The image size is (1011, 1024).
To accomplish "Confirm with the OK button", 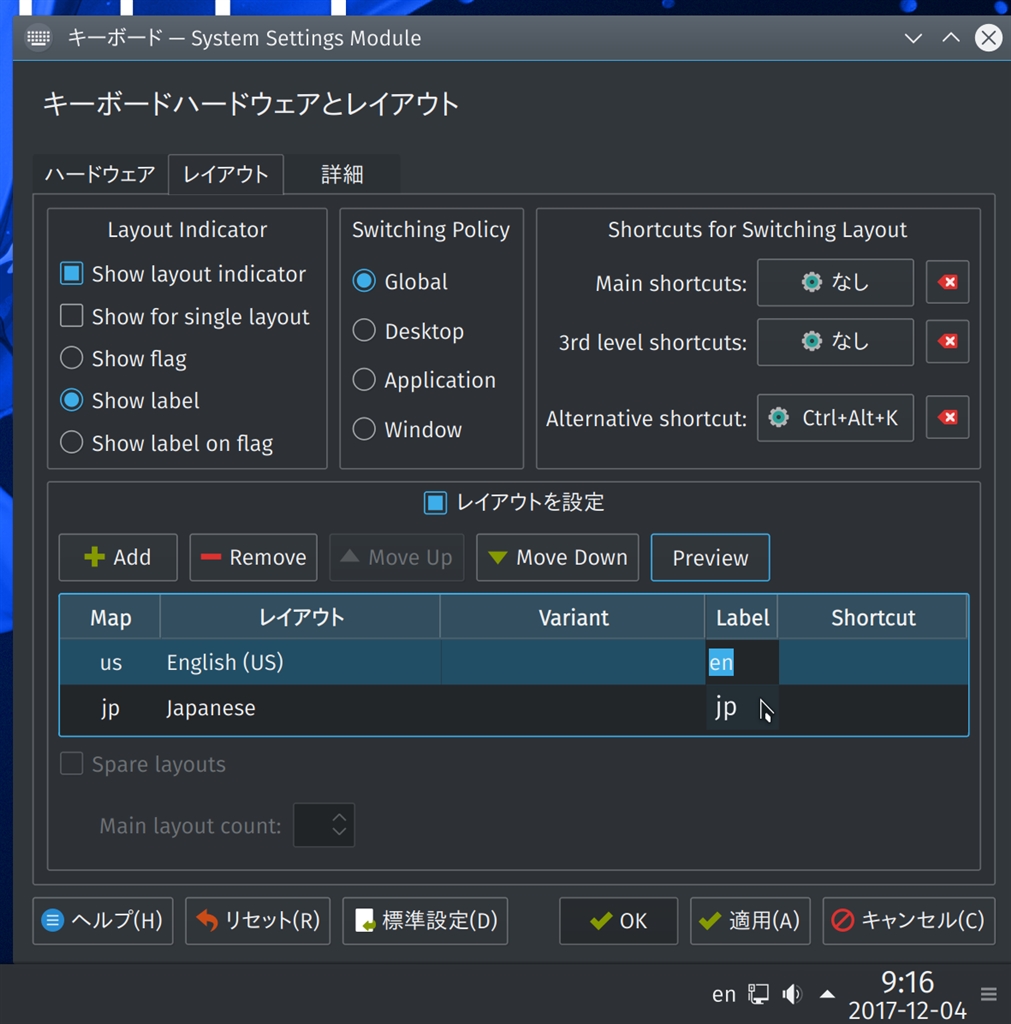I will click(x=618, y=921).
